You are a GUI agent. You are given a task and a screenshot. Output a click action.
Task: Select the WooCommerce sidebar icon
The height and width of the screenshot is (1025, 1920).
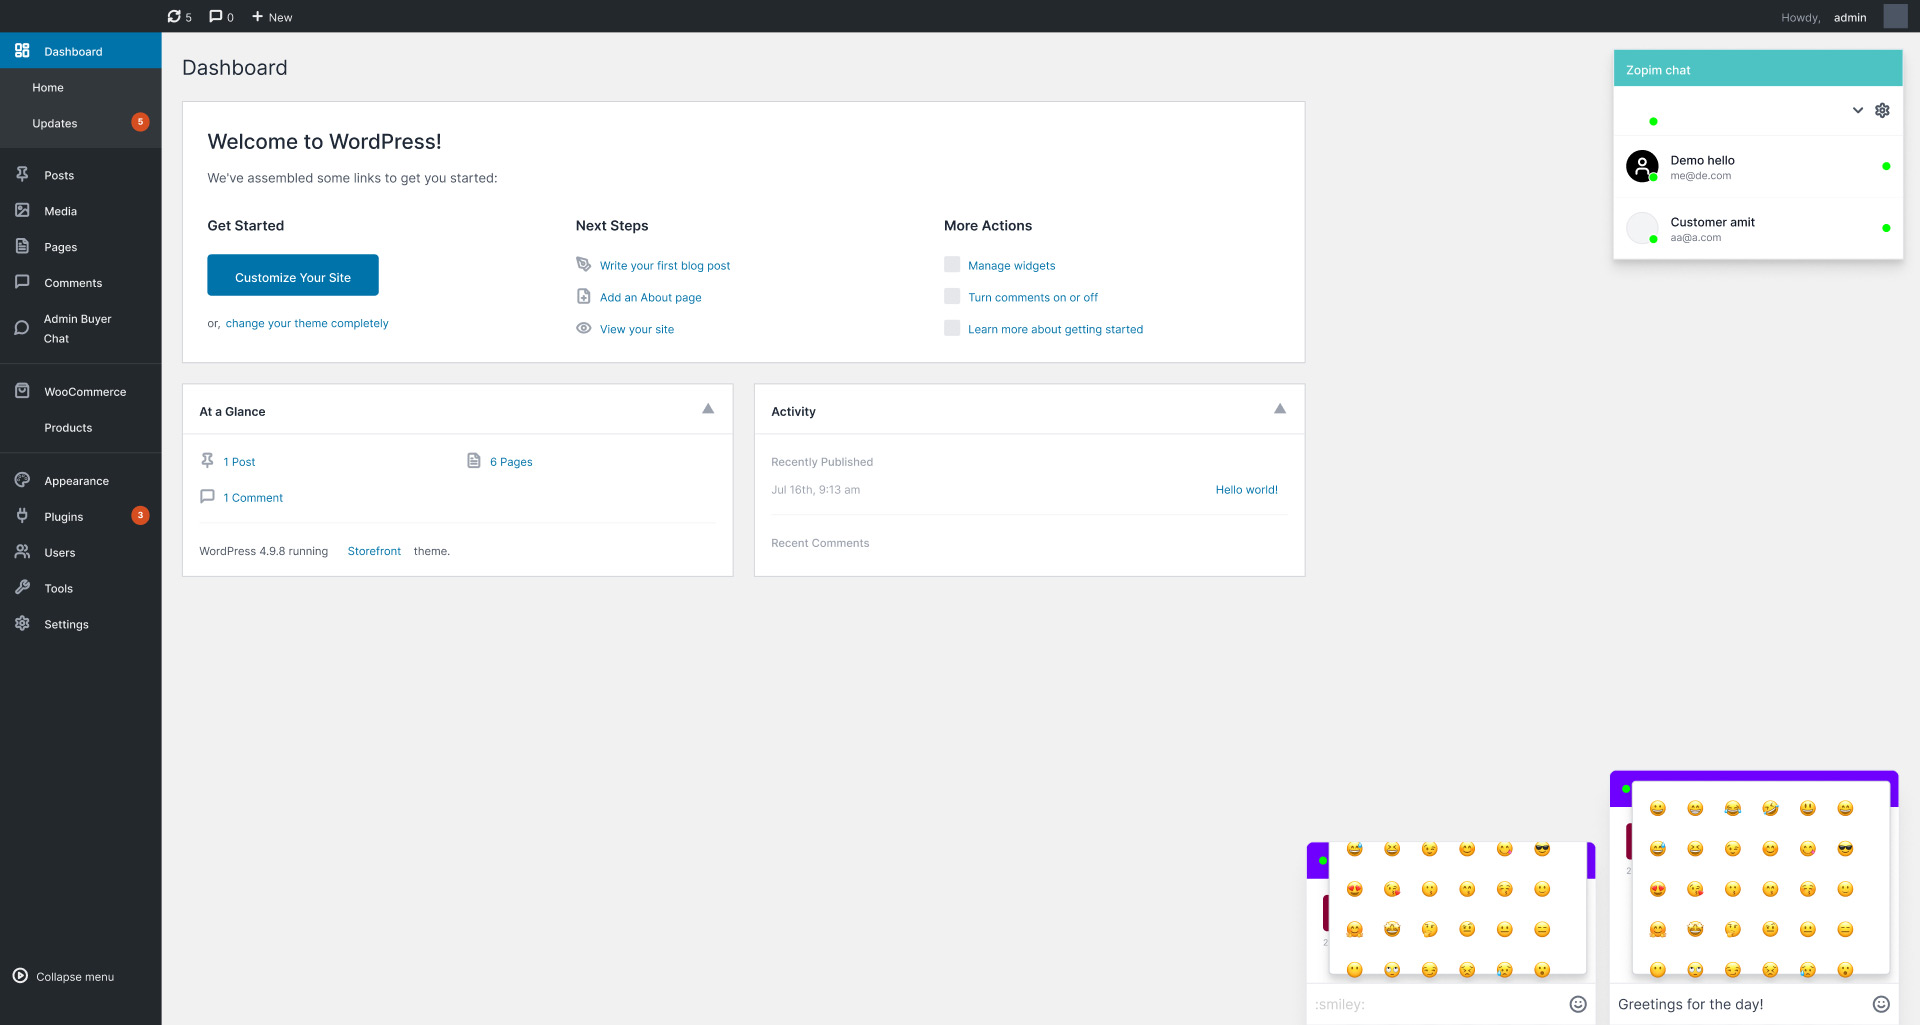pyautogui.click(x=21, y=390)
